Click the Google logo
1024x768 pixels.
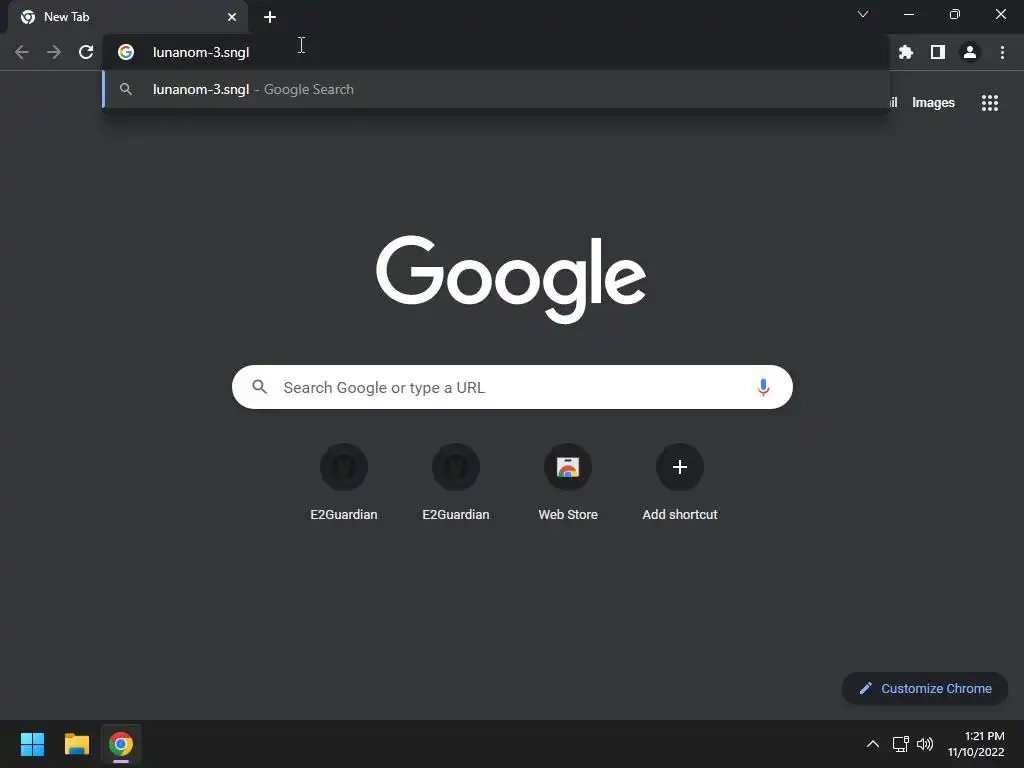(511, 279)
